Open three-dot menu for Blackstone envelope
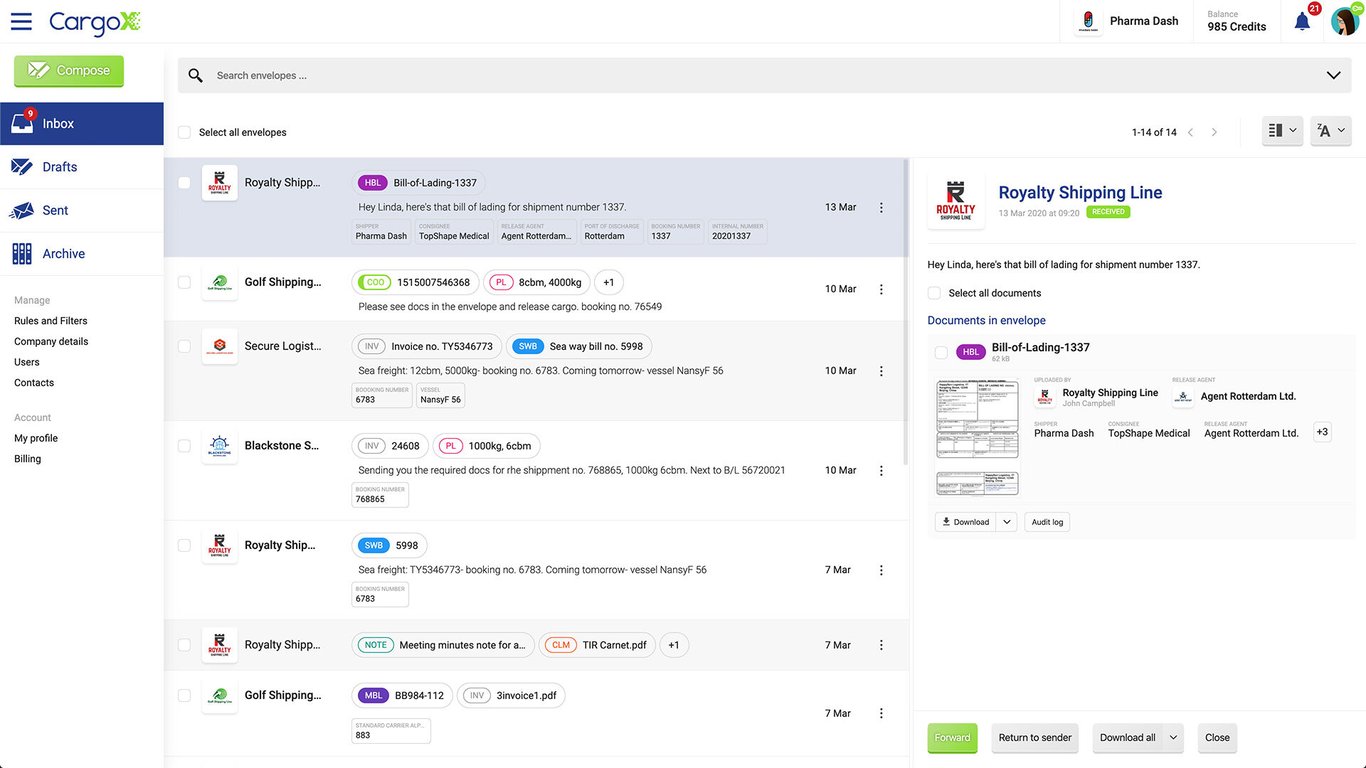This screenshot has width=1366, height=768. point(881,471)
